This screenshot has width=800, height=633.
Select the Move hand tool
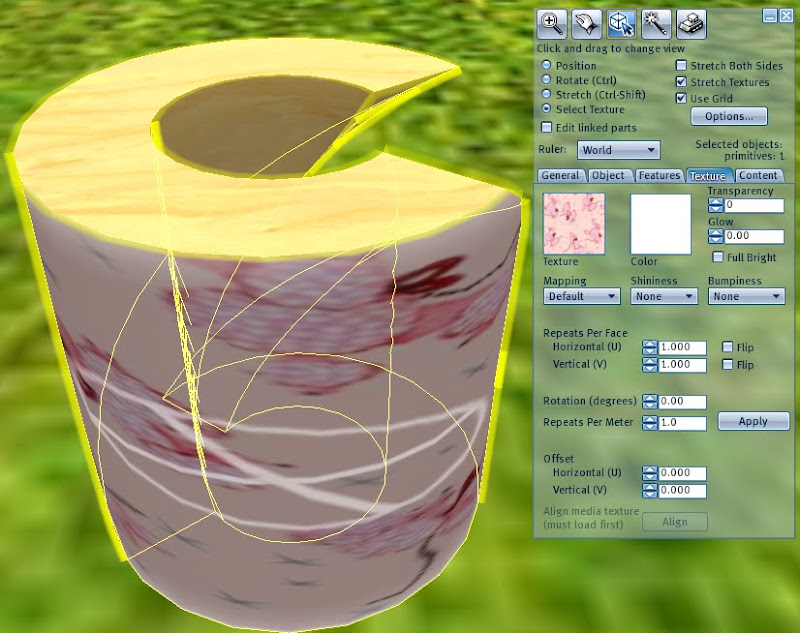click(x=586, y=24)
